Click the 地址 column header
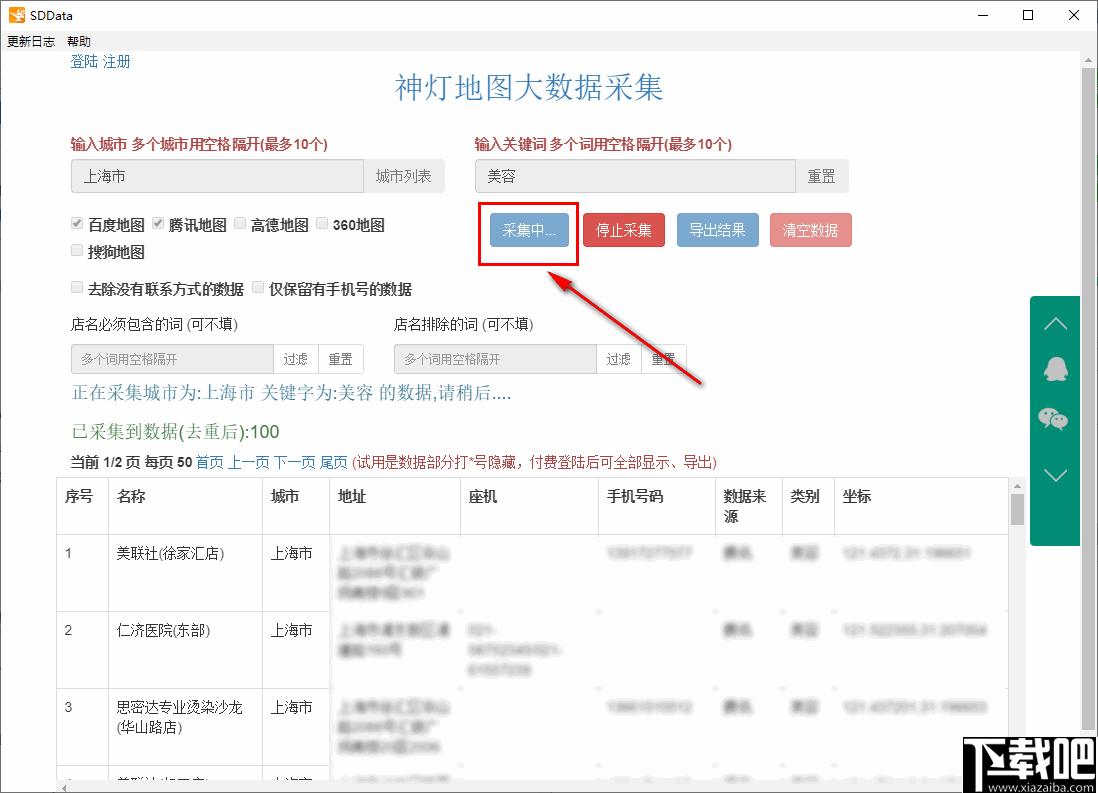 [395, 506]
